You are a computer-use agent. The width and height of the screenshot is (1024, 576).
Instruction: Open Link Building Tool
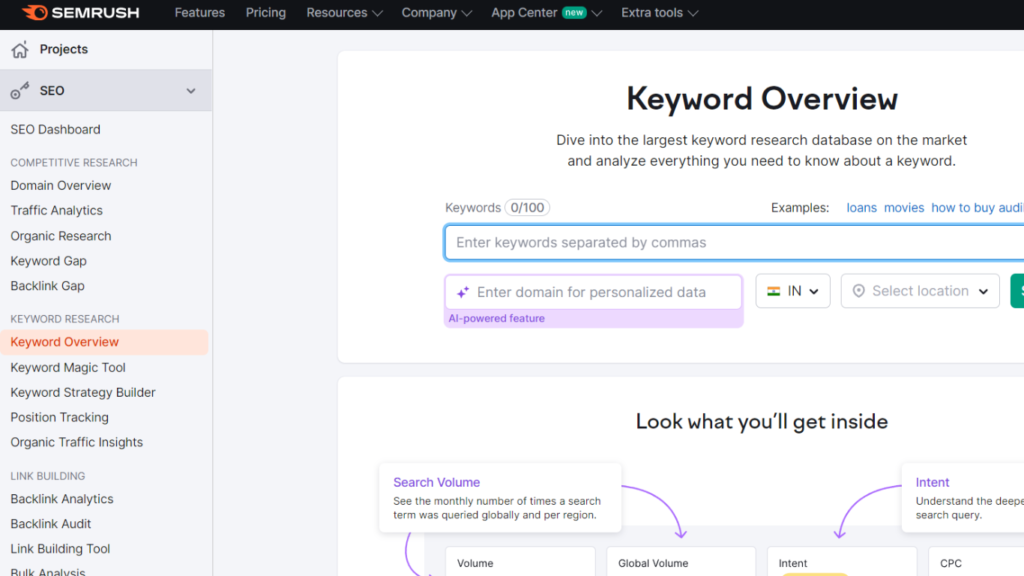click(x=60, y=549)
